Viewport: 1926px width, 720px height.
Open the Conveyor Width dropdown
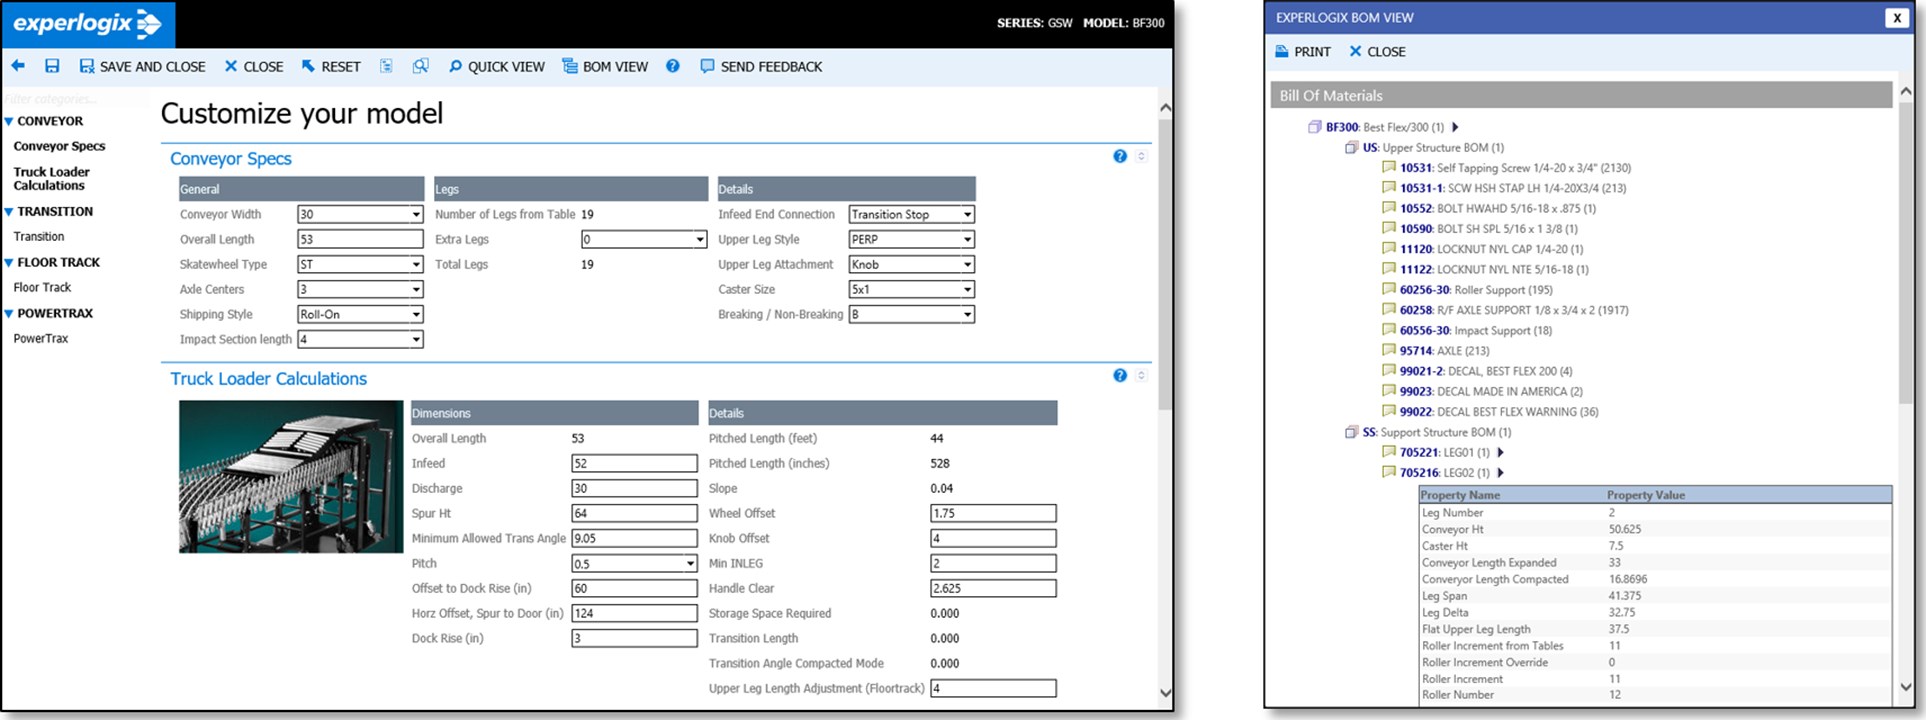pyautogui.click(x=360, y=214)
